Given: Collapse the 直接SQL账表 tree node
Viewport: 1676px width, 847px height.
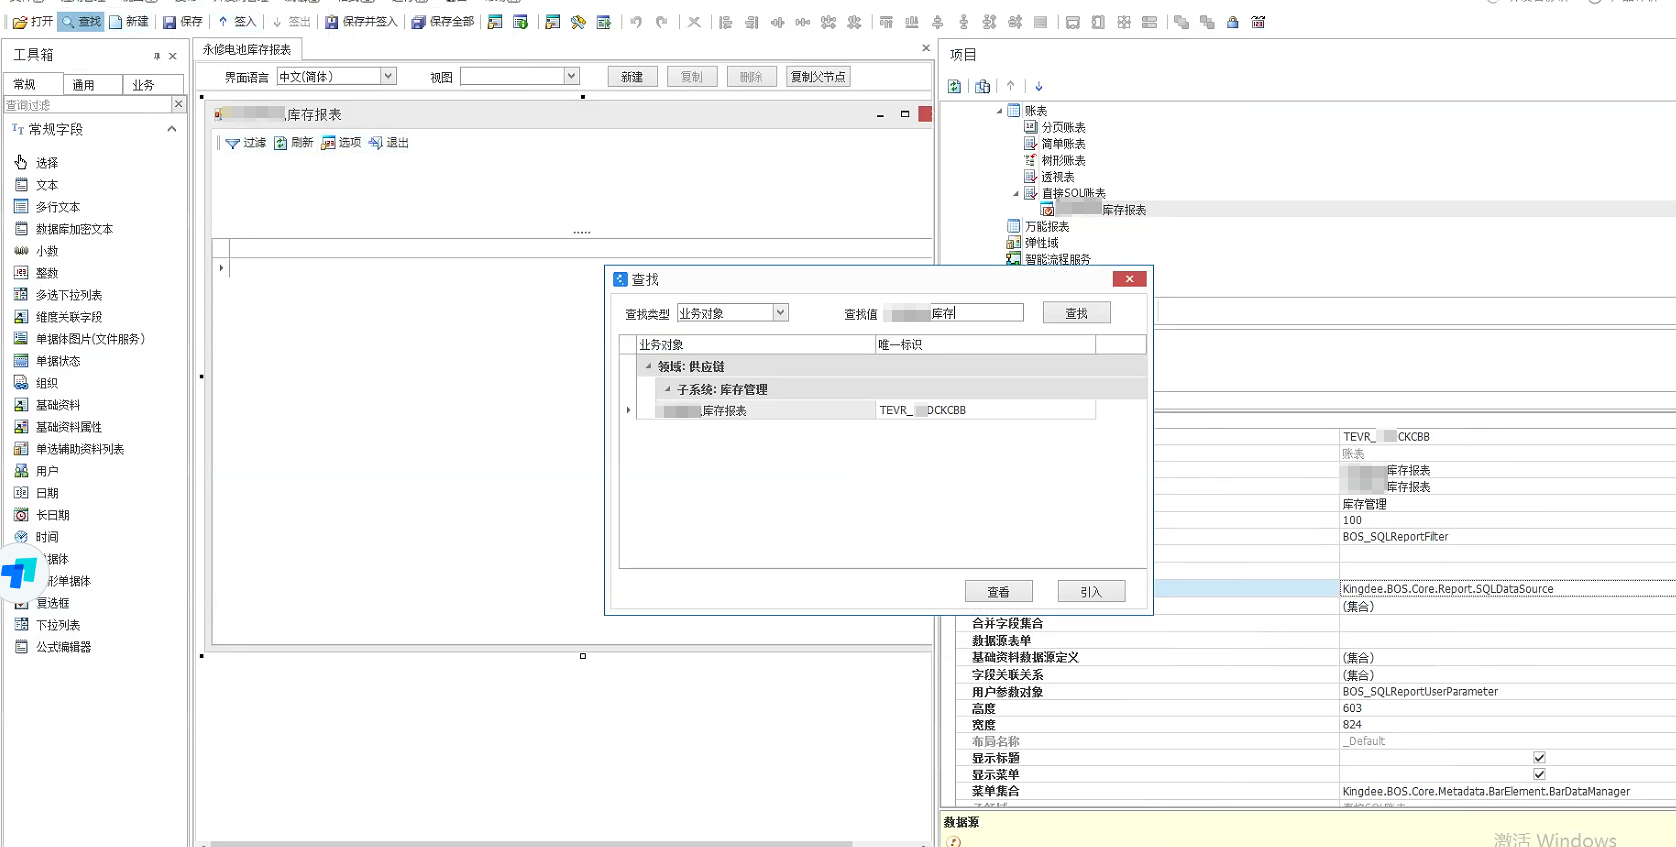Looking at the screenshot, I should pyautogui.click(x=1016, y=193).
